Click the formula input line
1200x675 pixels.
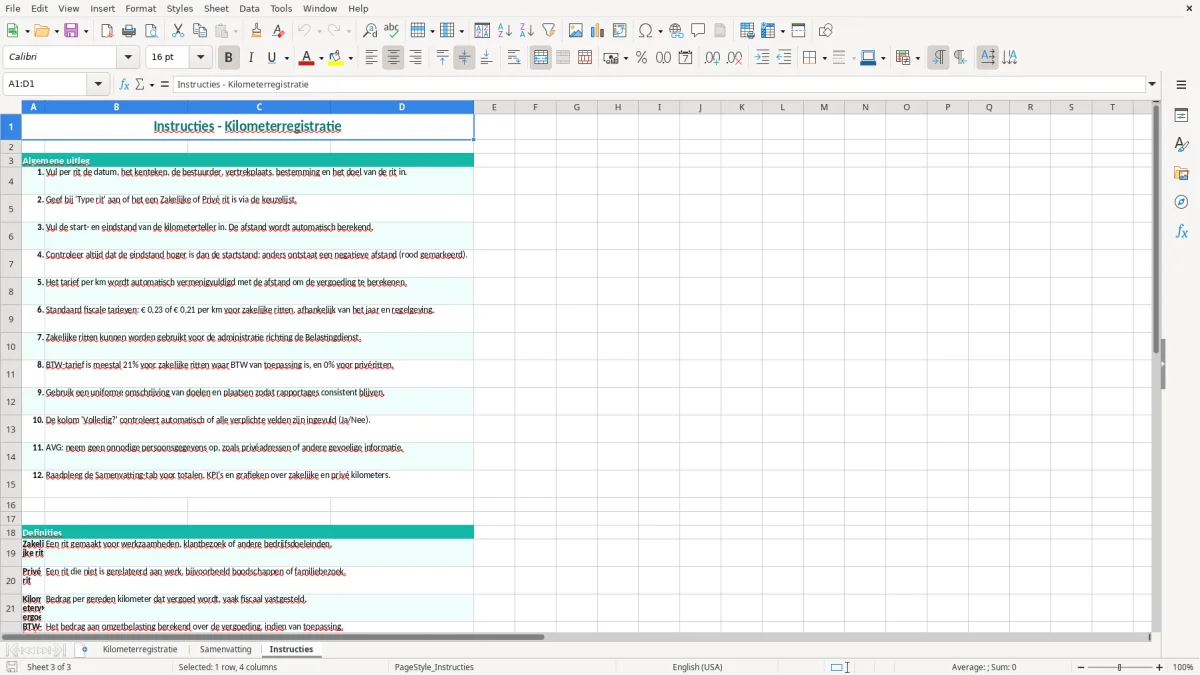coord(659,85)
